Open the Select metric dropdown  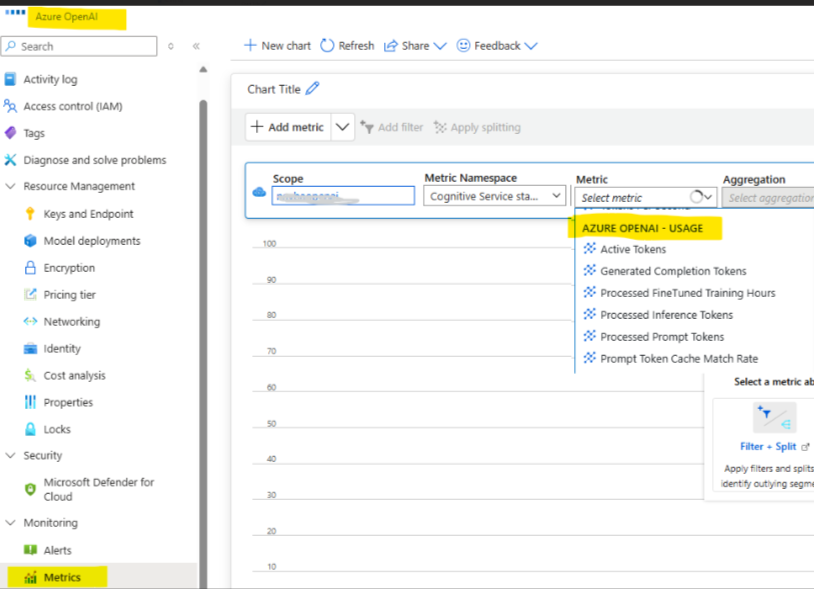click(x=646, y=198)
